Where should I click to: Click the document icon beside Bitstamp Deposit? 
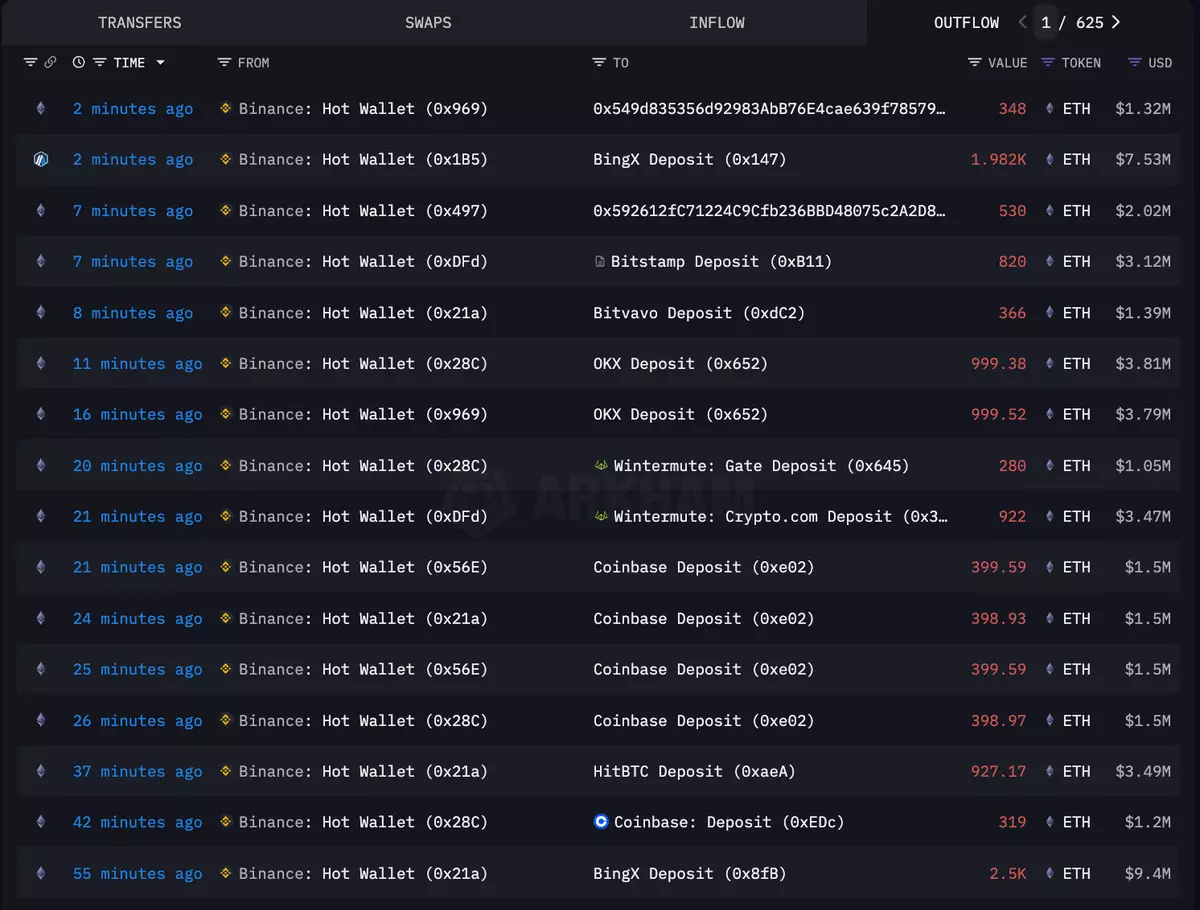pyautogui.click(x=600, y=261)
